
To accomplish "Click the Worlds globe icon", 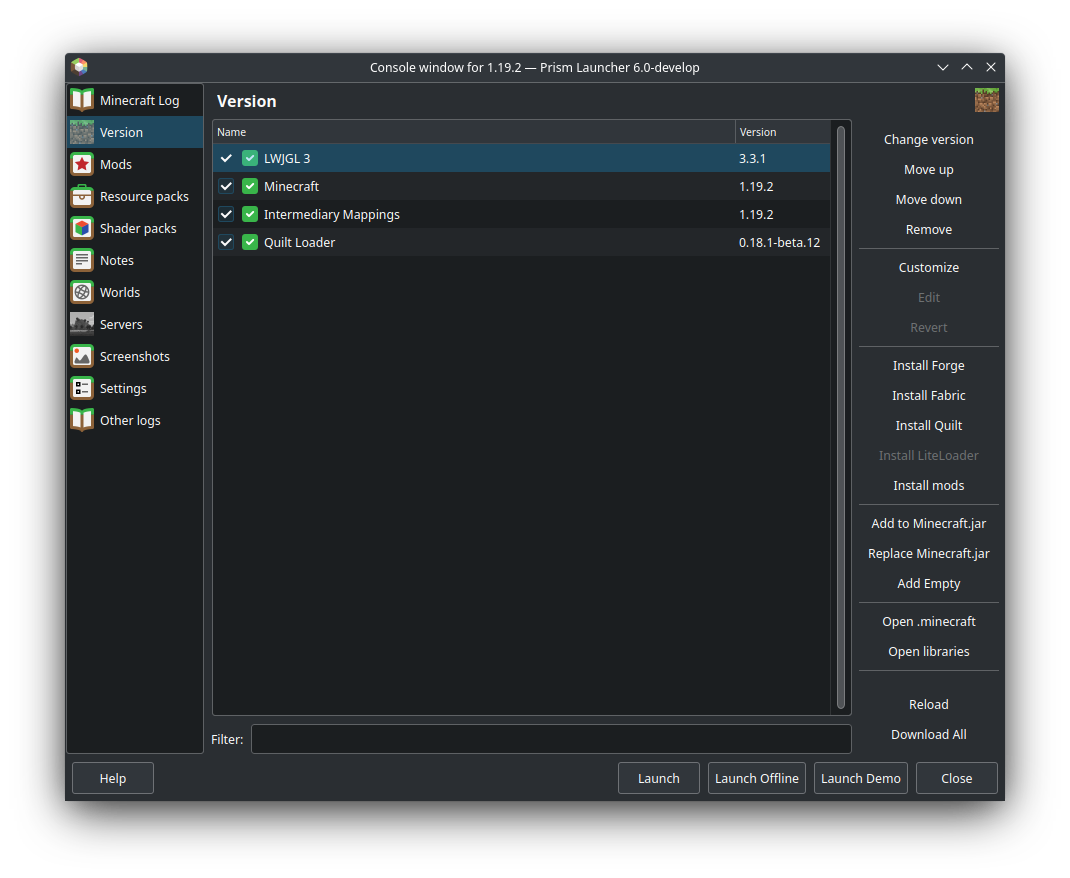I will 82,293.
